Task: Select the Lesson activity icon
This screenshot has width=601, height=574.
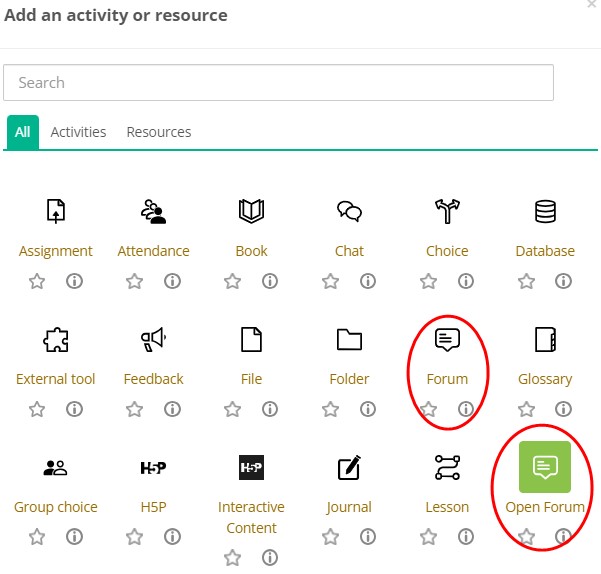Action: [x=447, y=467]
